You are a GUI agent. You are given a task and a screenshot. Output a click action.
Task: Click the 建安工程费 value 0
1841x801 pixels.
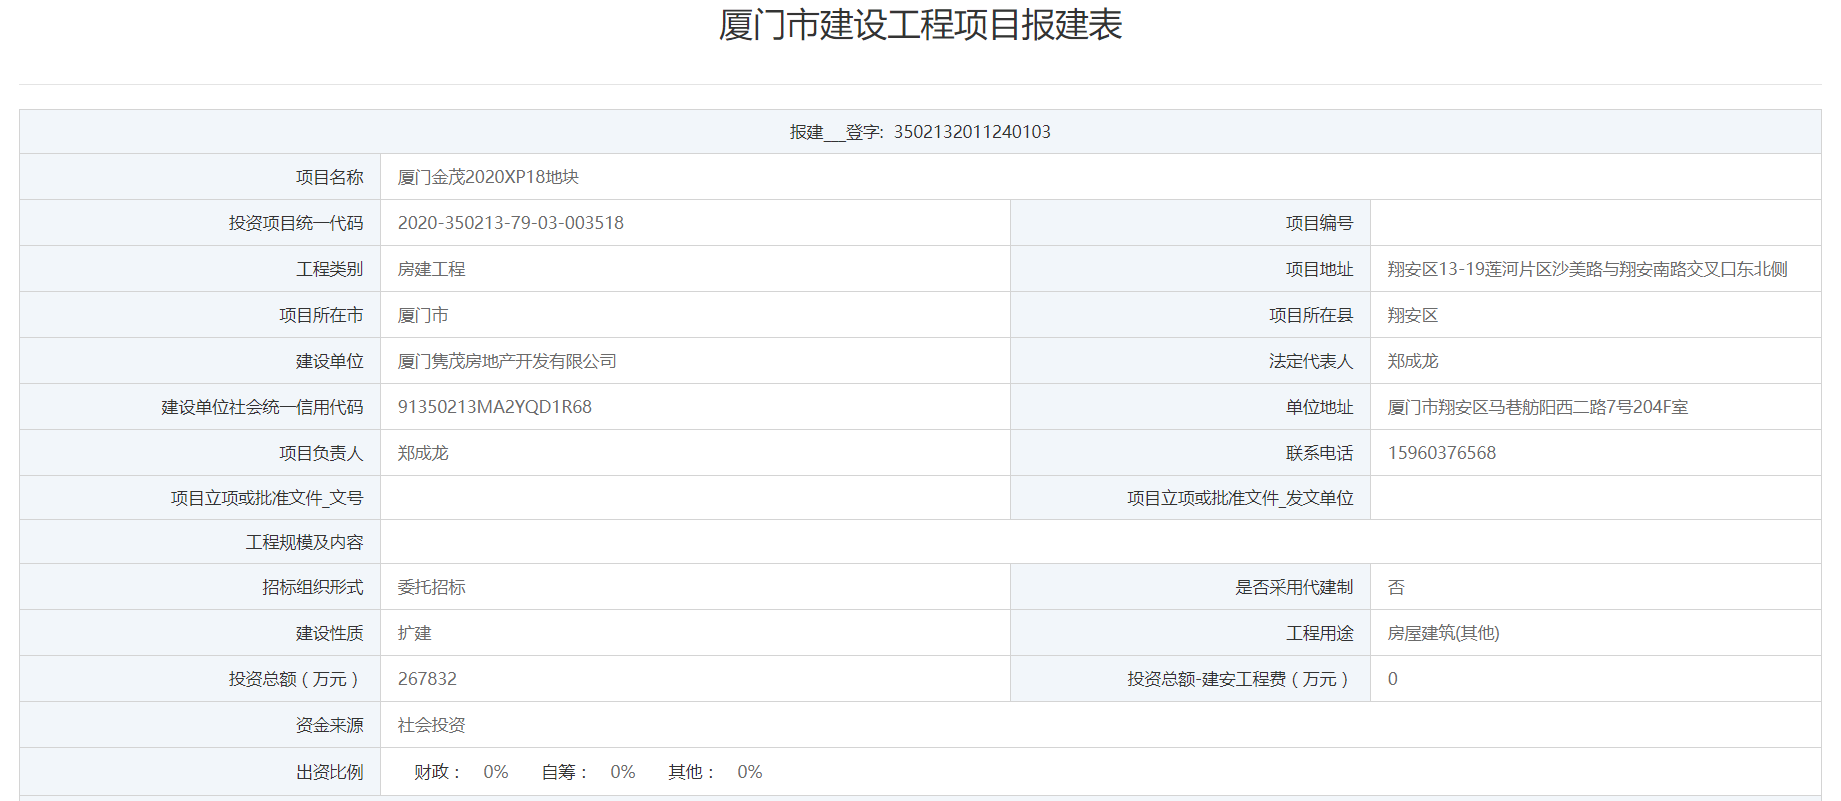1392,679
